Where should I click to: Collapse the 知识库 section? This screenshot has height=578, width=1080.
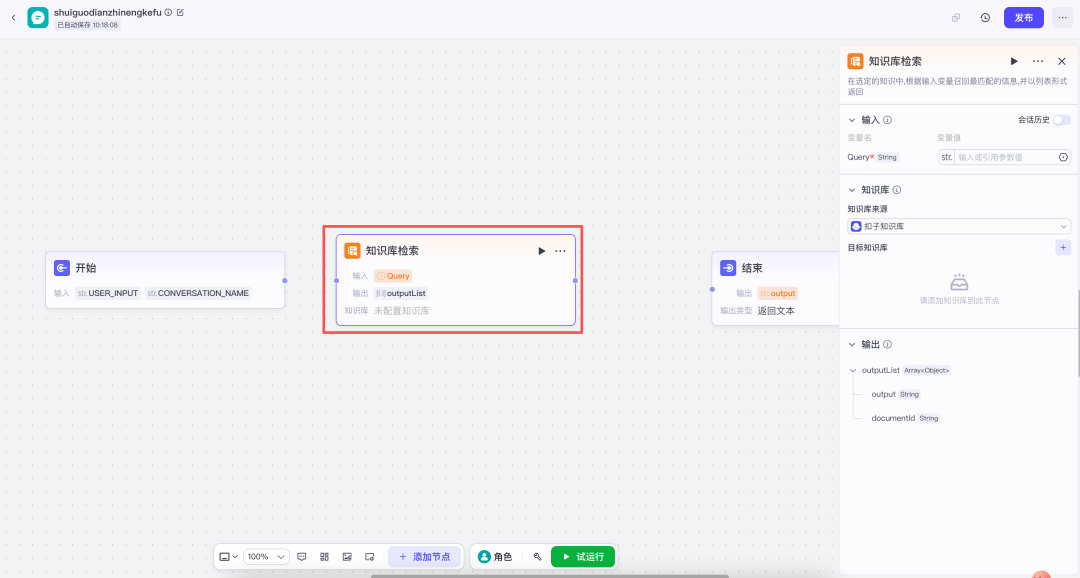click(x=852, y=190)
